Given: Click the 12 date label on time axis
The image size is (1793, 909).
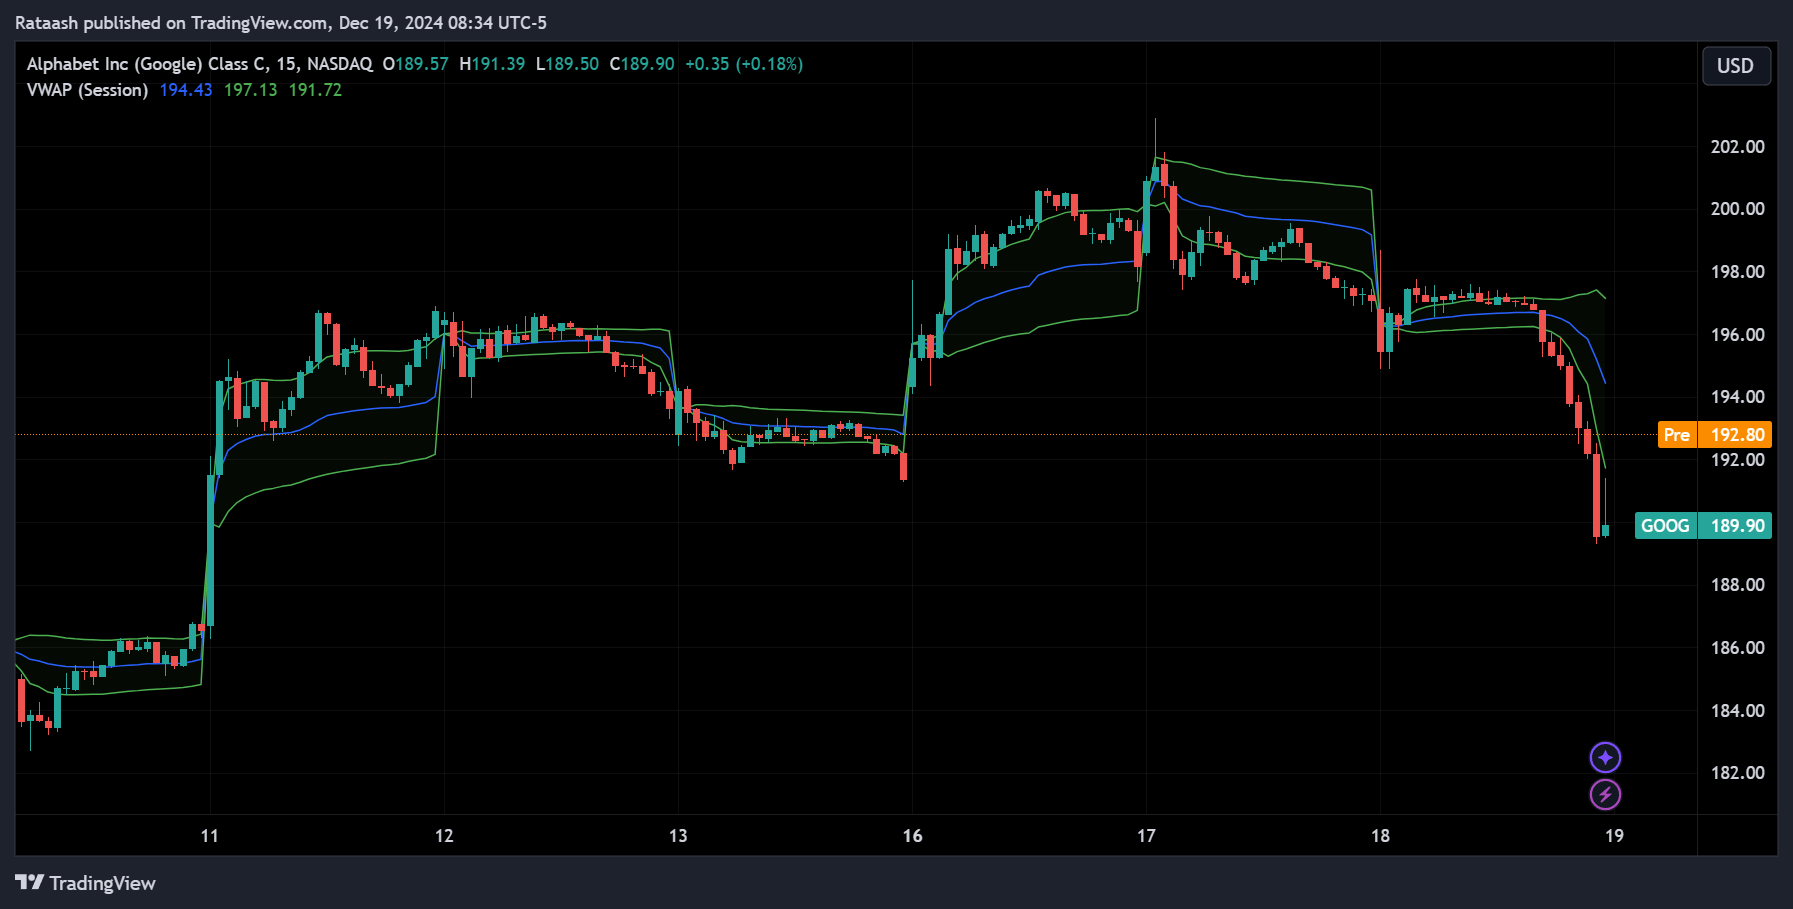Looking at the screenshot, I should pos(444,836).
